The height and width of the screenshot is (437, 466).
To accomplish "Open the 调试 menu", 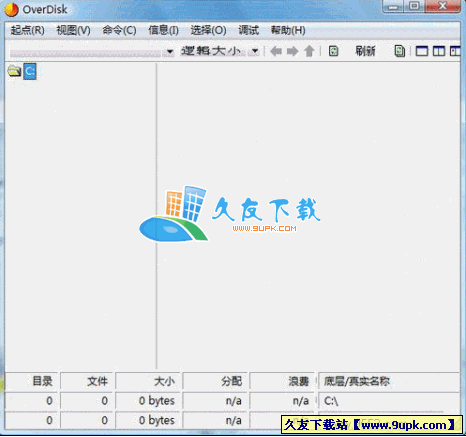I will [x=248, y=30].
